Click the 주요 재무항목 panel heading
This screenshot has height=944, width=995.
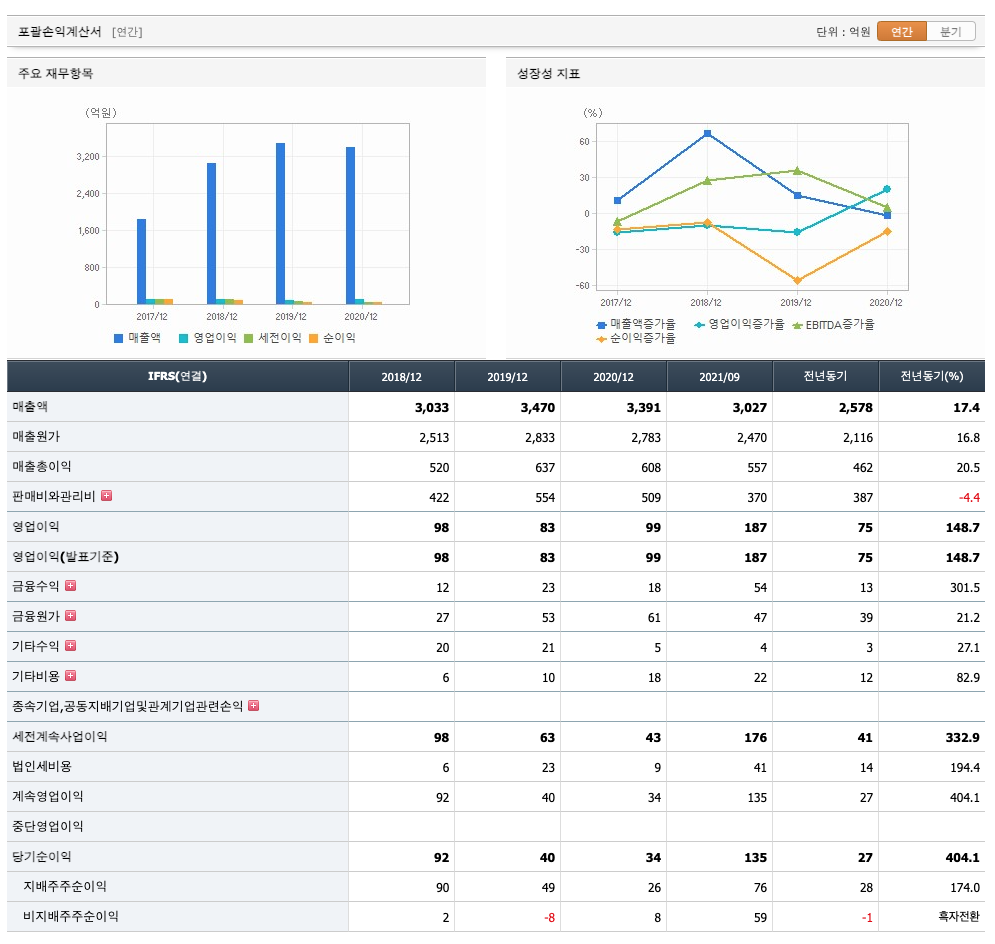56,73
